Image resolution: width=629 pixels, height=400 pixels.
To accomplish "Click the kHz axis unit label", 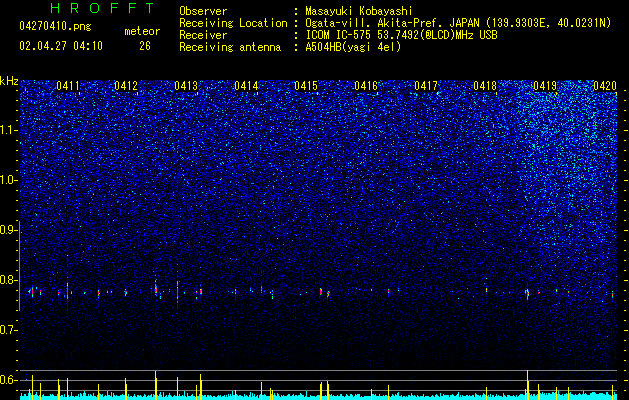I will [9, 81].
